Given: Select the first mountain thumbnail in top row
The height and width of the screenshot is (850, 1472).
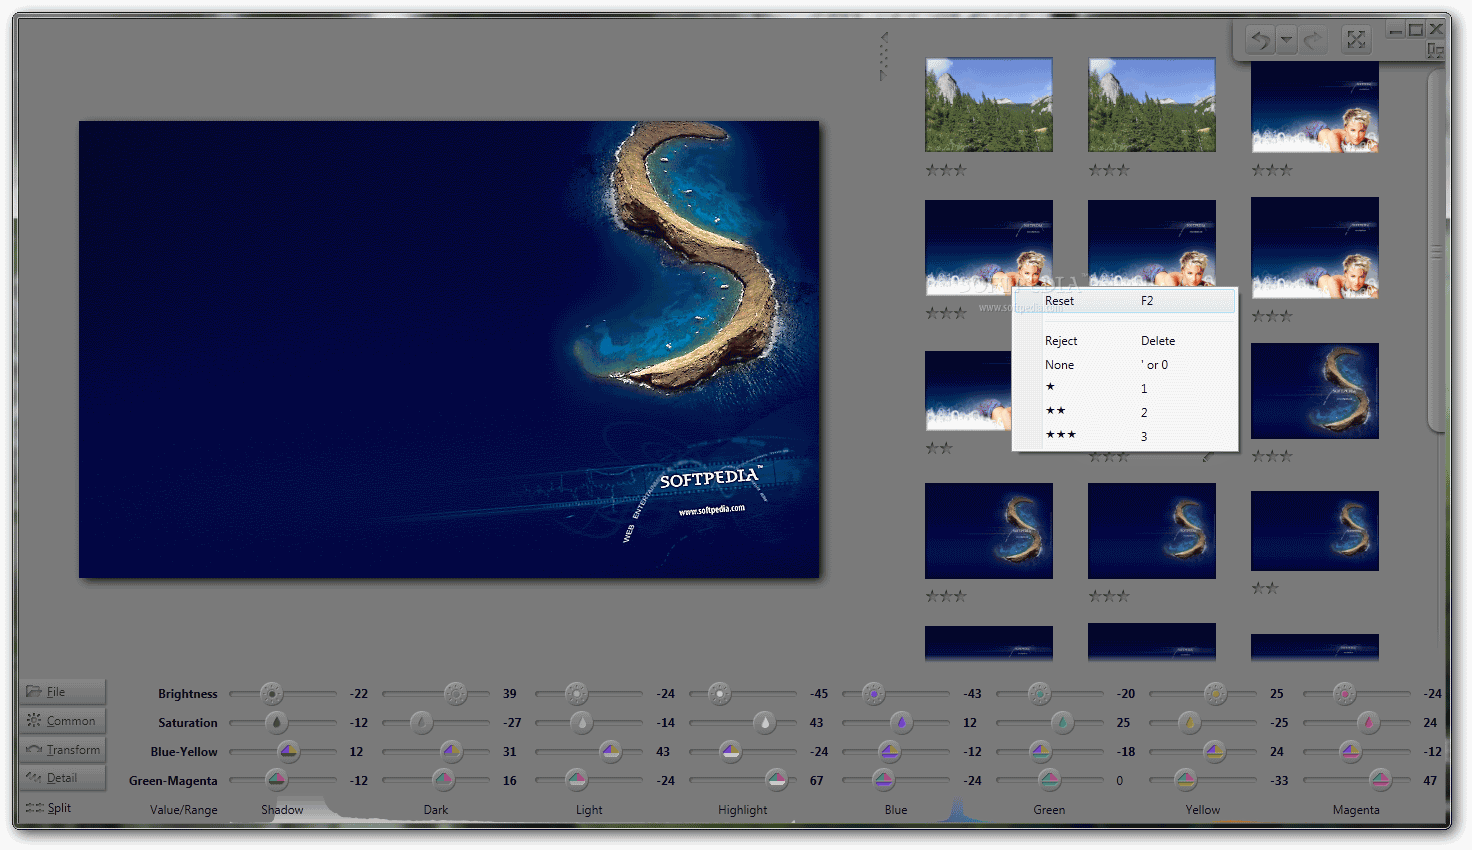Looking at the screenshot, I should pyautogui.click(x=989, y=105).
